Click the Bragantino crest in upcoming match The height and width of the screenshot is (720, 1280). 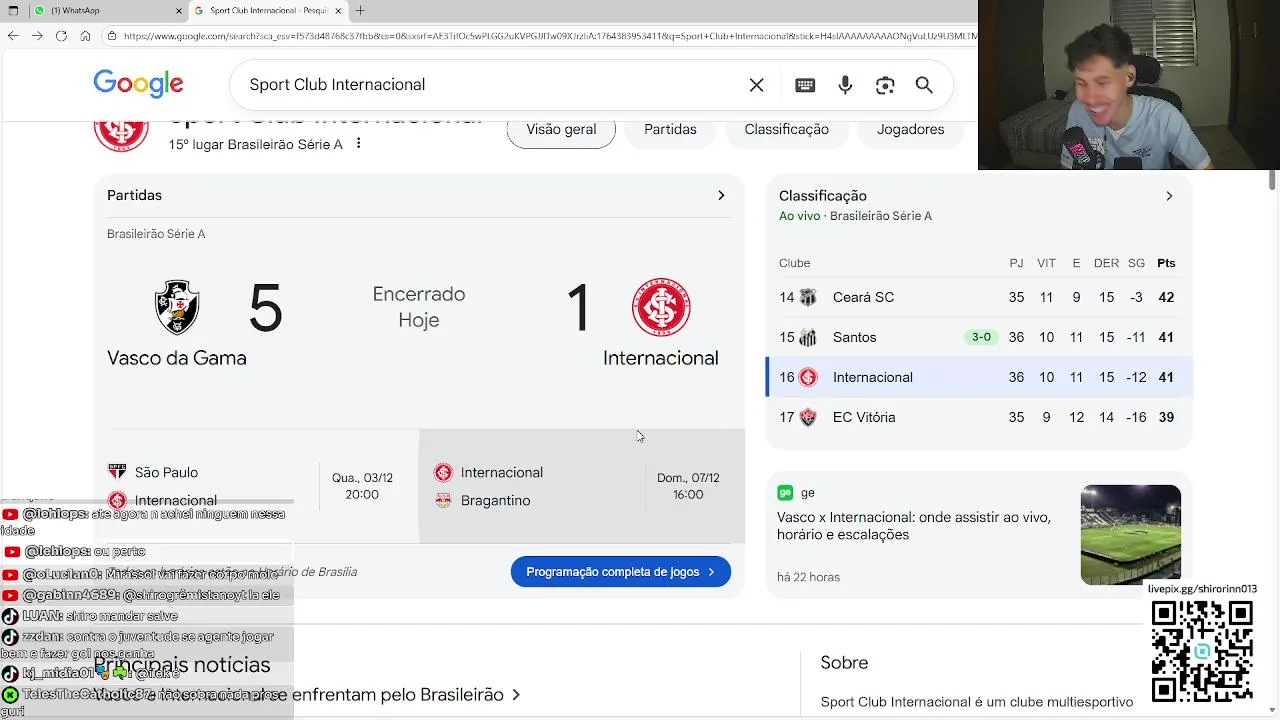click(x=443, y=500)
